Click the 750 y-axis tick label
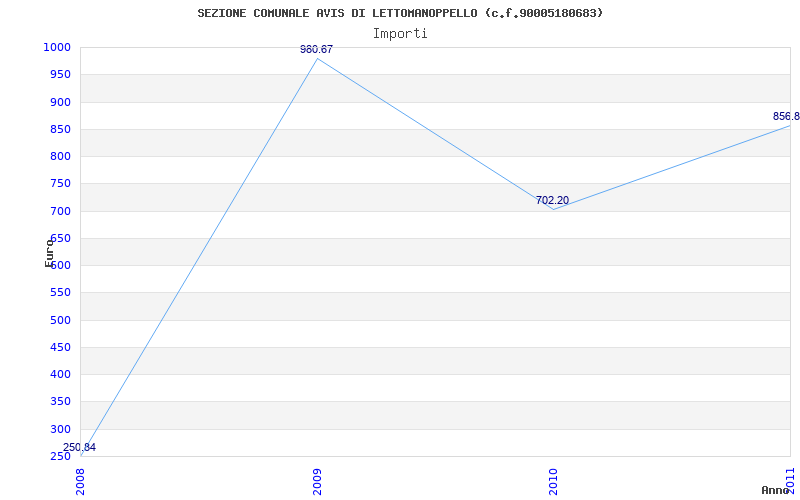The width and height of the screenshot is (800, 500). click(60, 184)
